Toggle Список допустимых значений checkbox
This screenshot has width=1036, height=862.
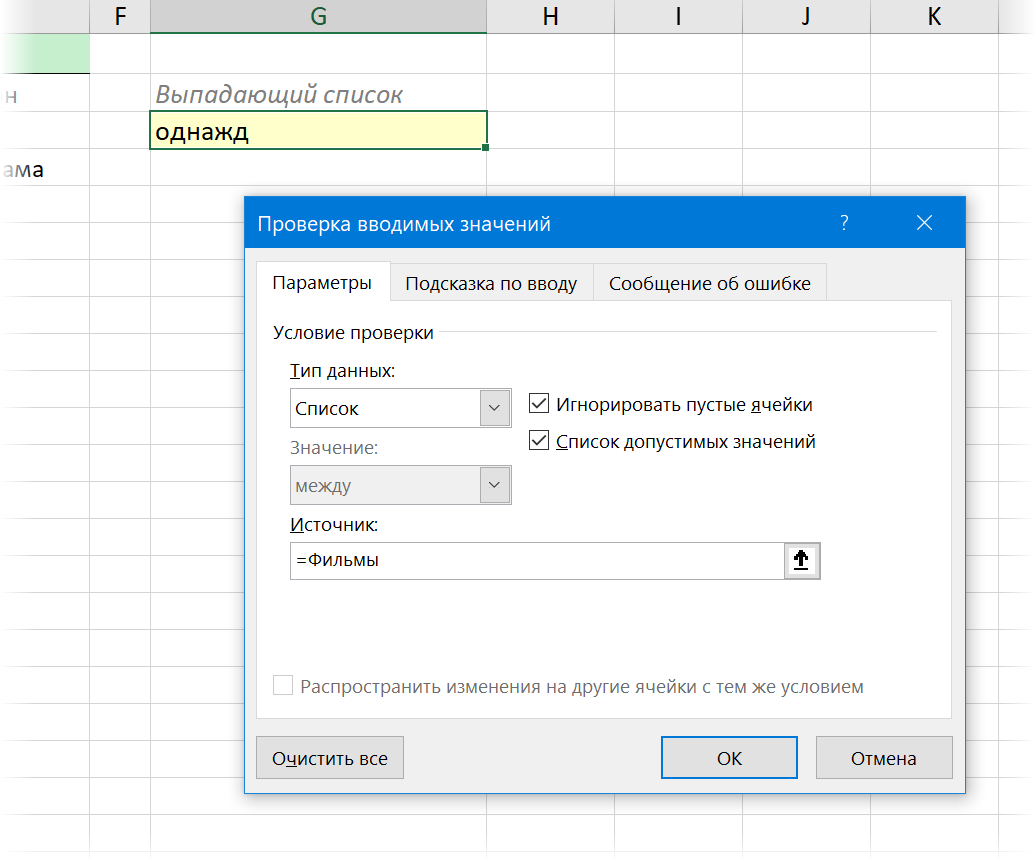(540, 441)
